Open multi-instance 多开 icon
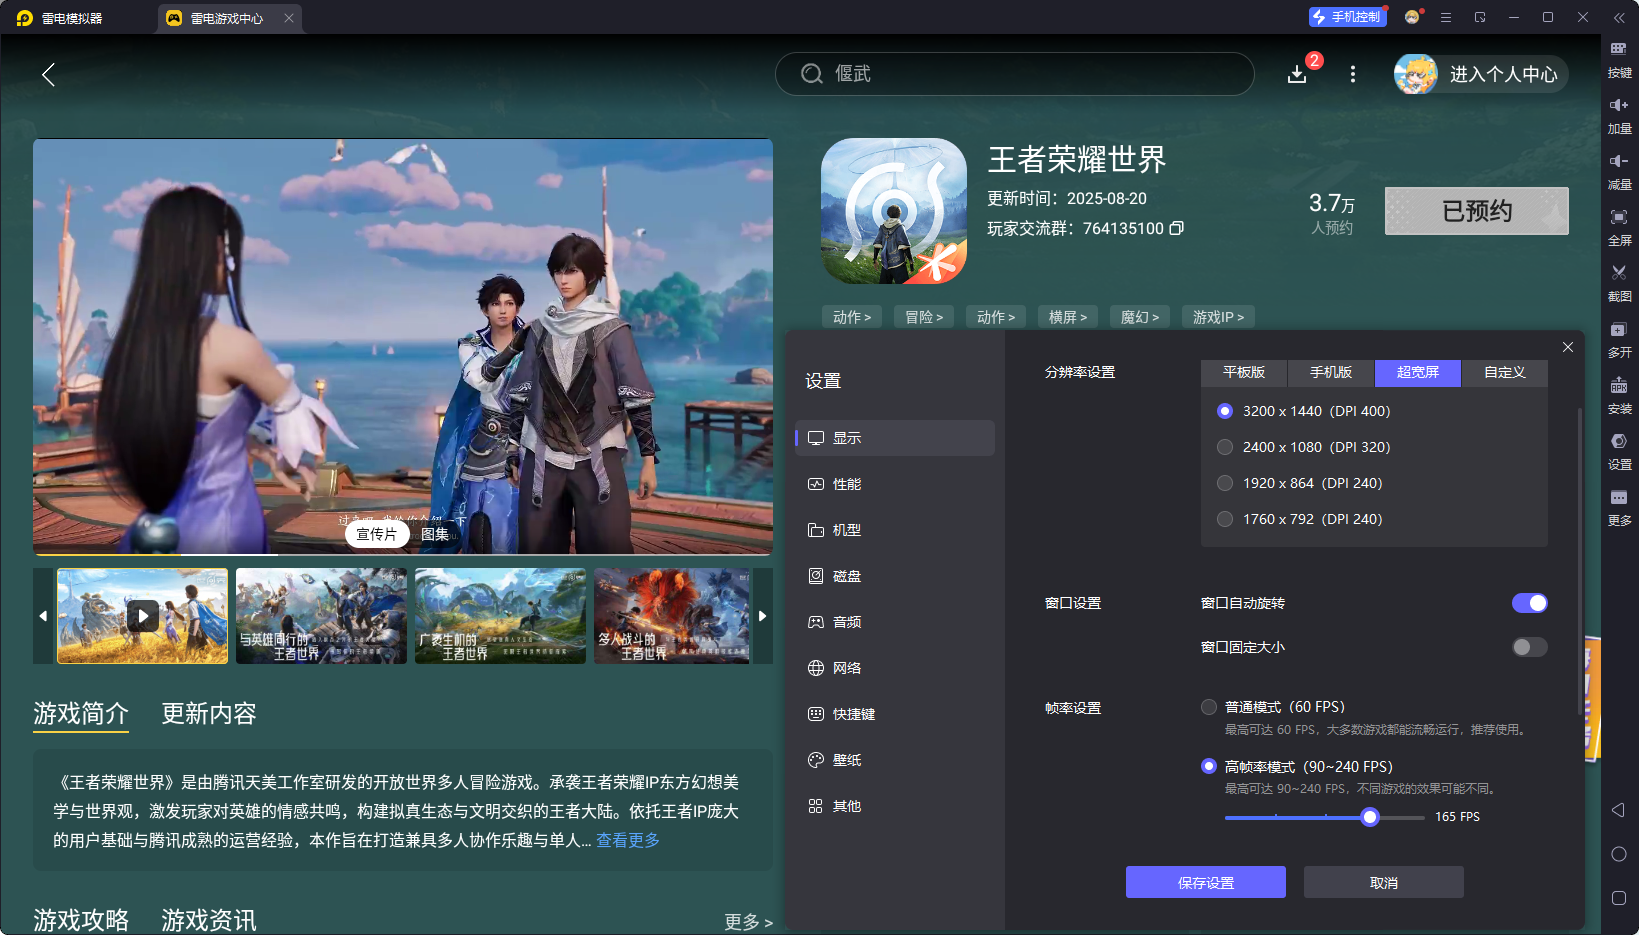Image resolution: width=1639 pixels, height=935 pixels. [x=1619, y=339]
